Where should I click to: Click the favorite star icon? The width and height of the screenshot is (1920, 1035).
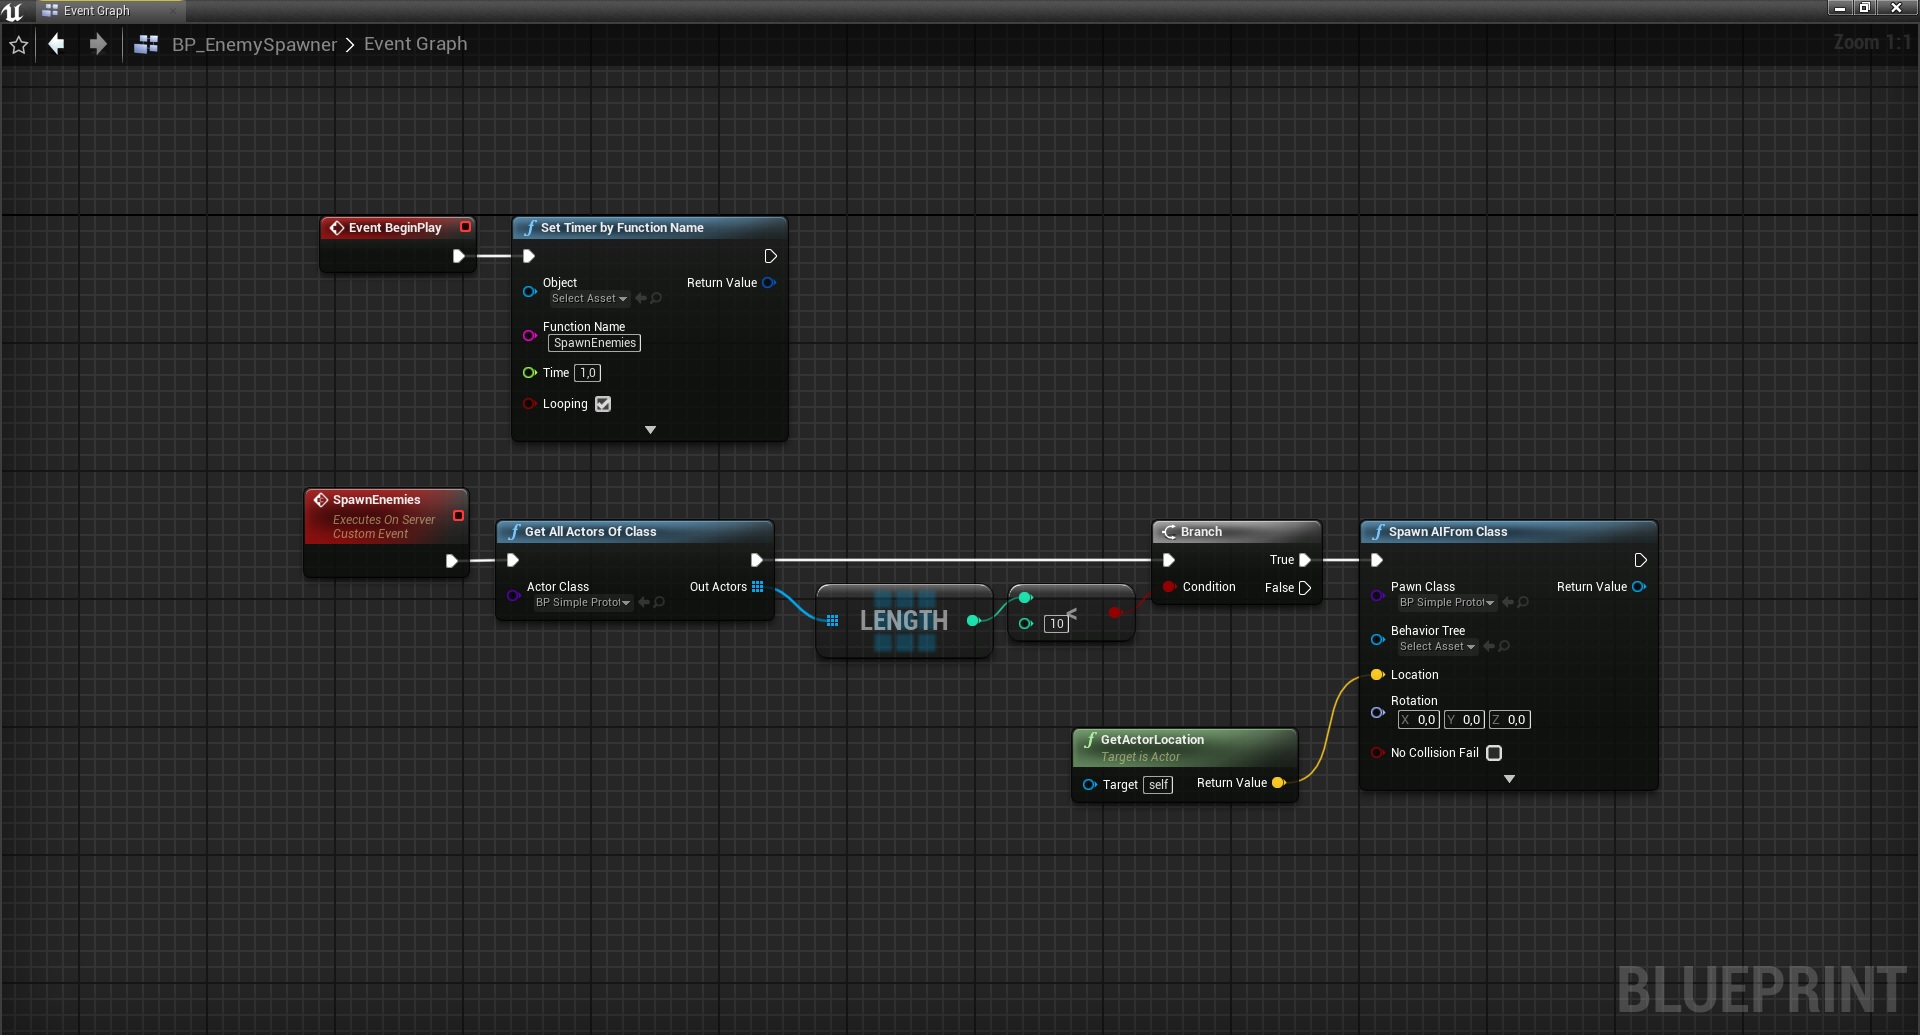pos(18,45)
